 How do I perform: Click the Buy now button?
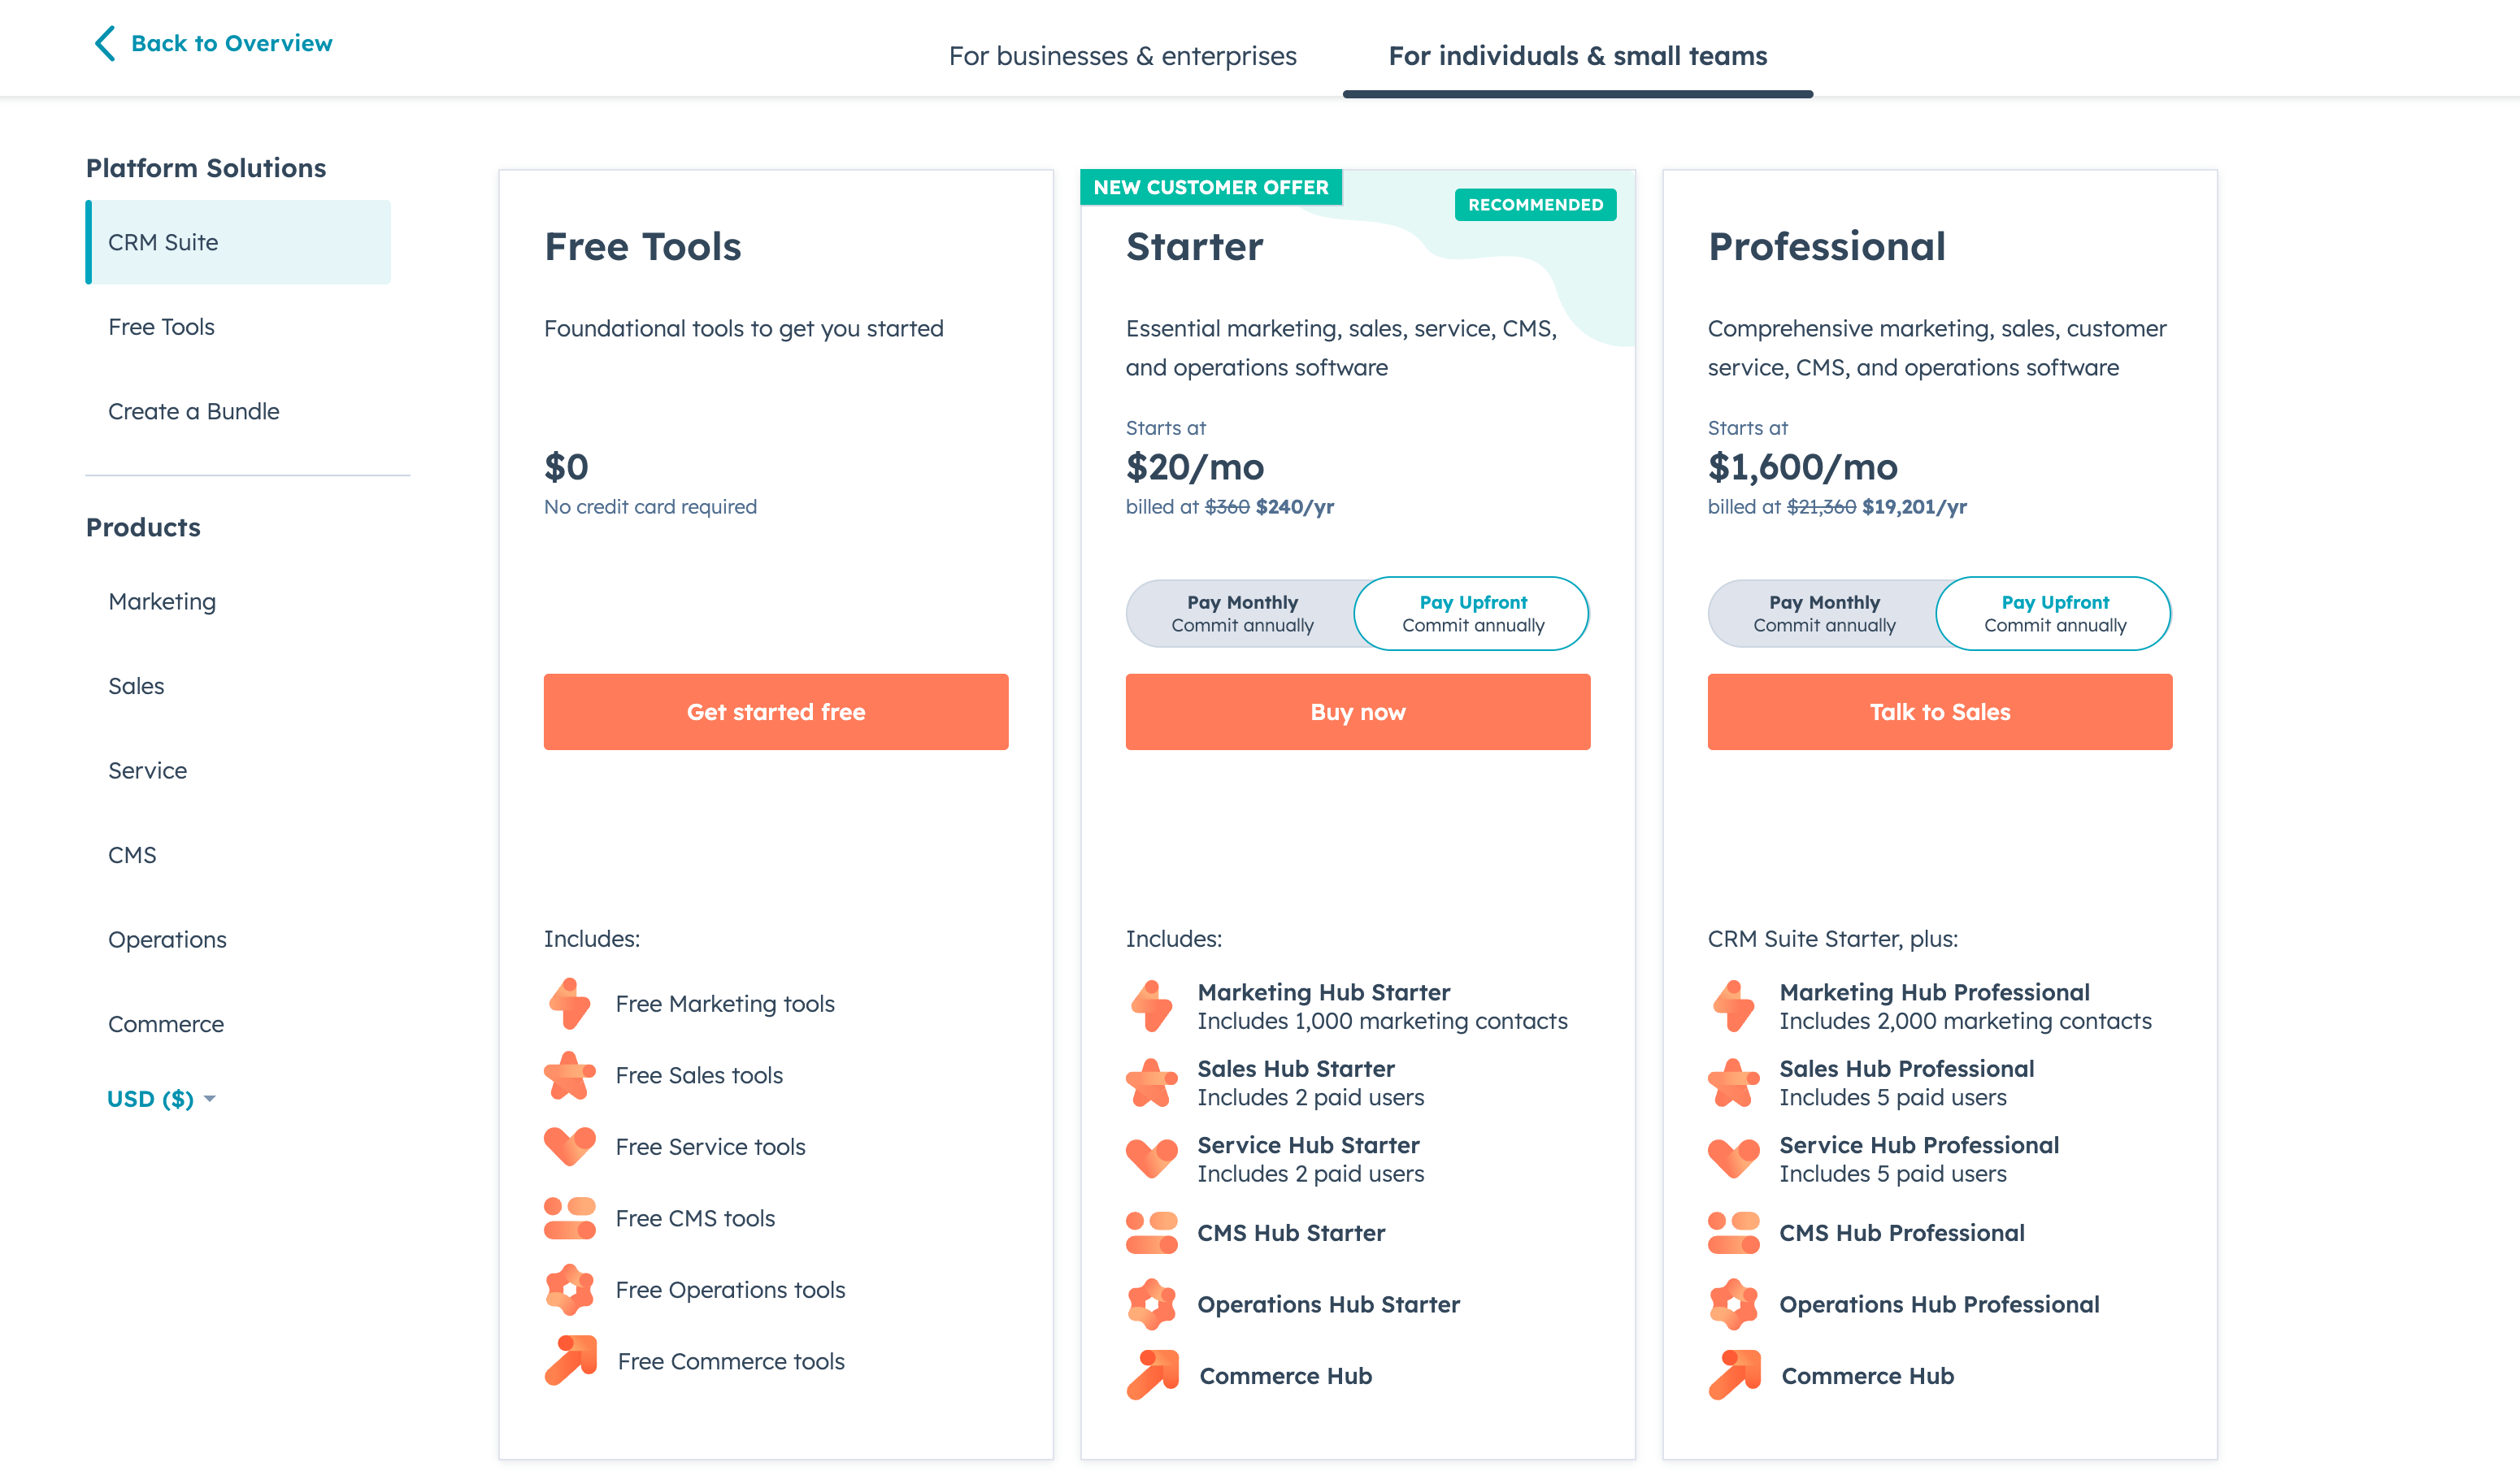[x=1358, y=712]
